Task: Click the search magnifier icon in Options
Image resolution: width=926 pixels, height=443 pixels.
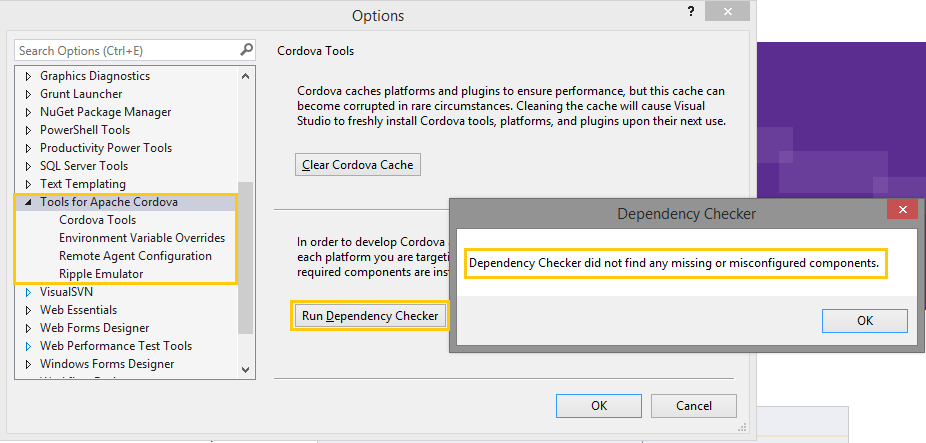Action: tap(247, 49)
